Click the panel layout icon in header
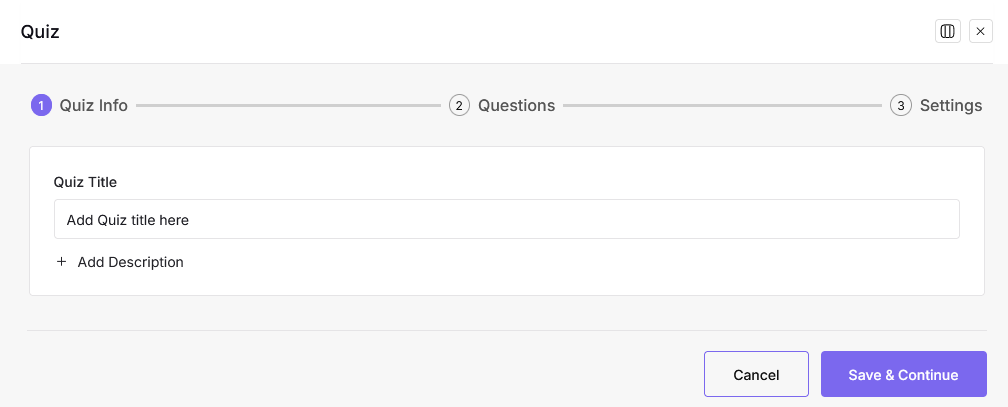The width and height of the screenshot is (1008, 407). coord(947,31)
